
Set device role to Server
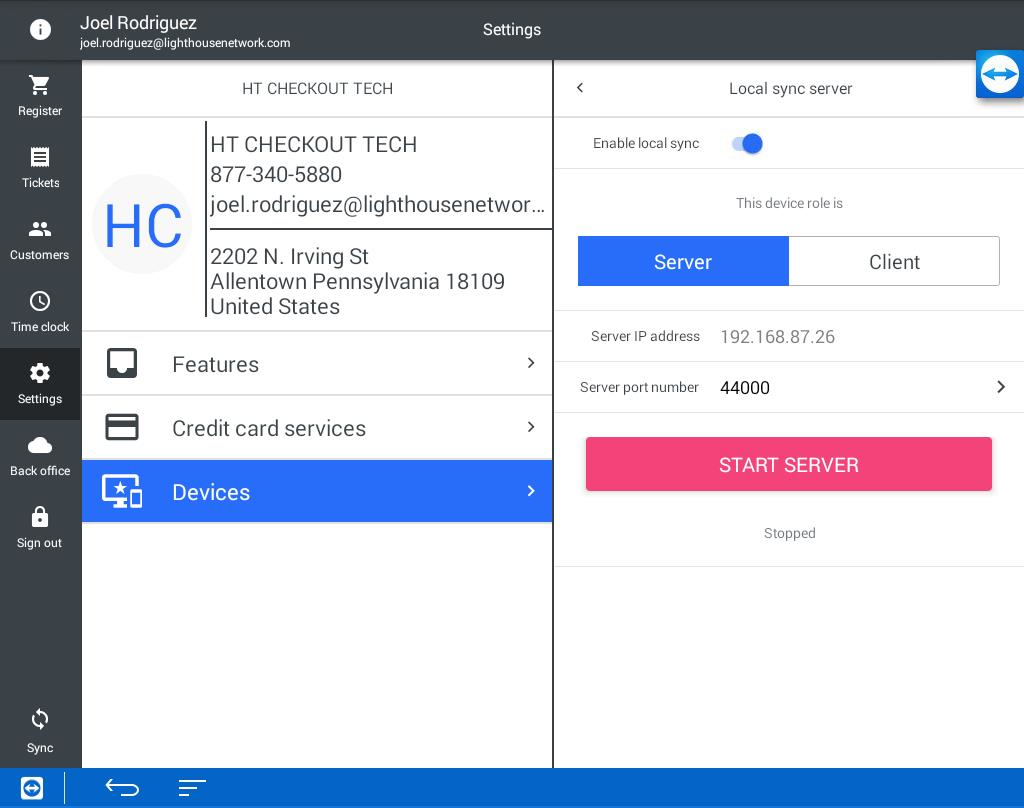683,262
